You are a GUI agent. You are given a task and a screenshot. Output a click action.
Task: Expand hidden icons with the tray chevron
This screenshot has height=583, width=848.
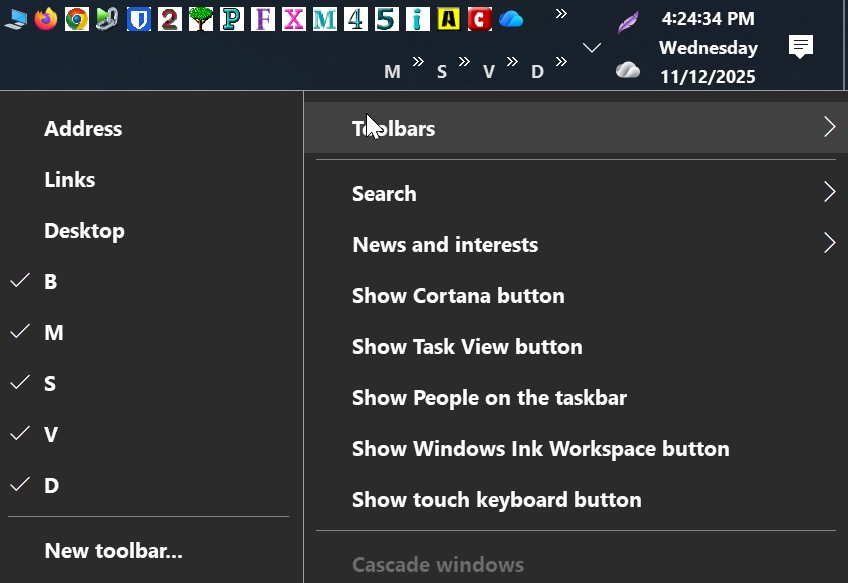(x=592, y=46)
